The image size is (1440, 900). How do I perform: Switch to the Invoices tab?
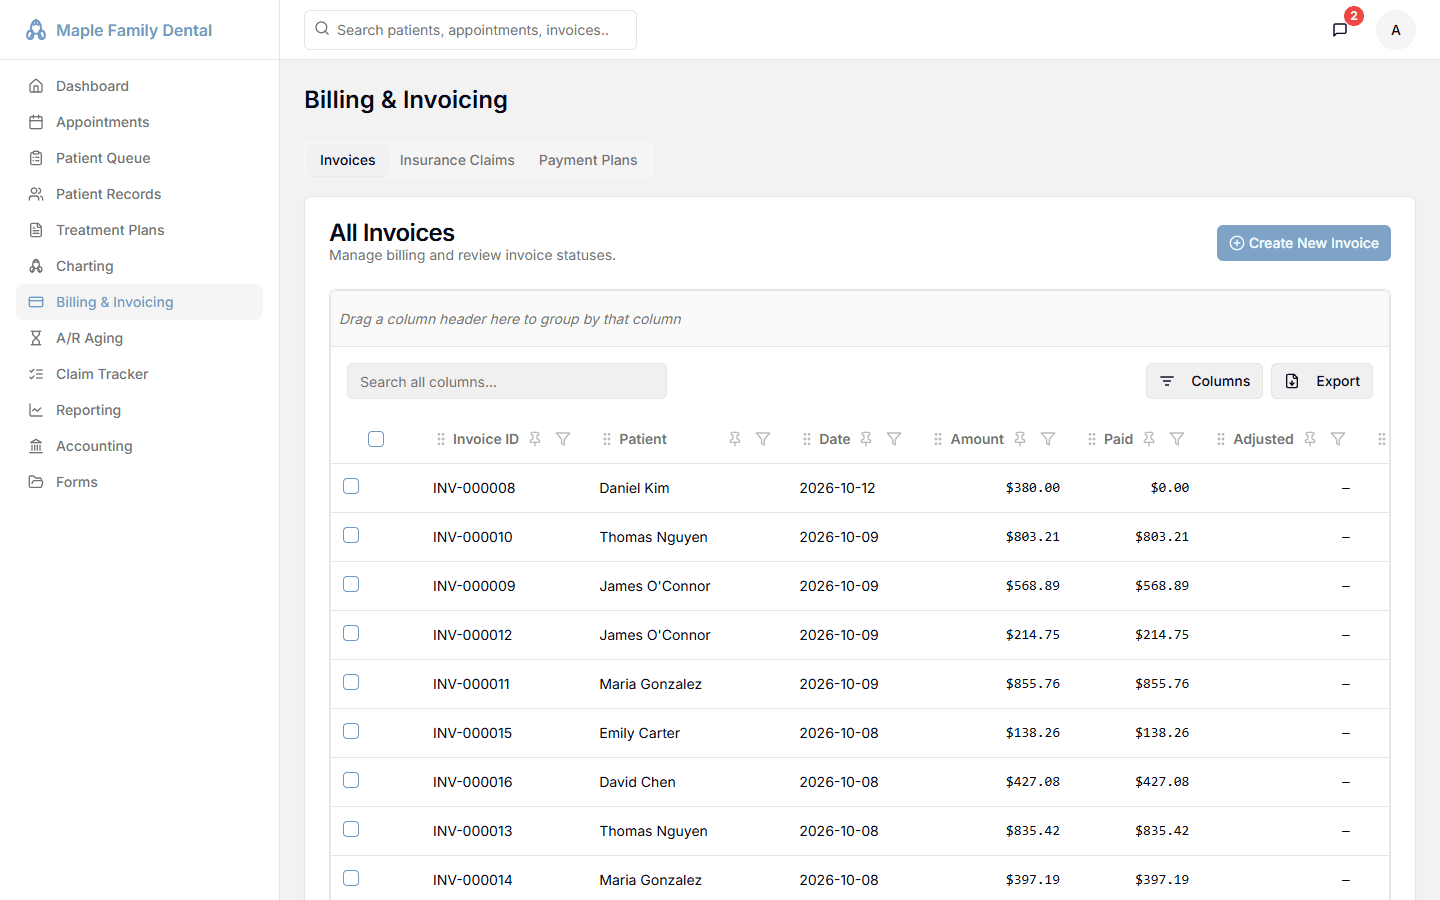click(x=348, y=160)
